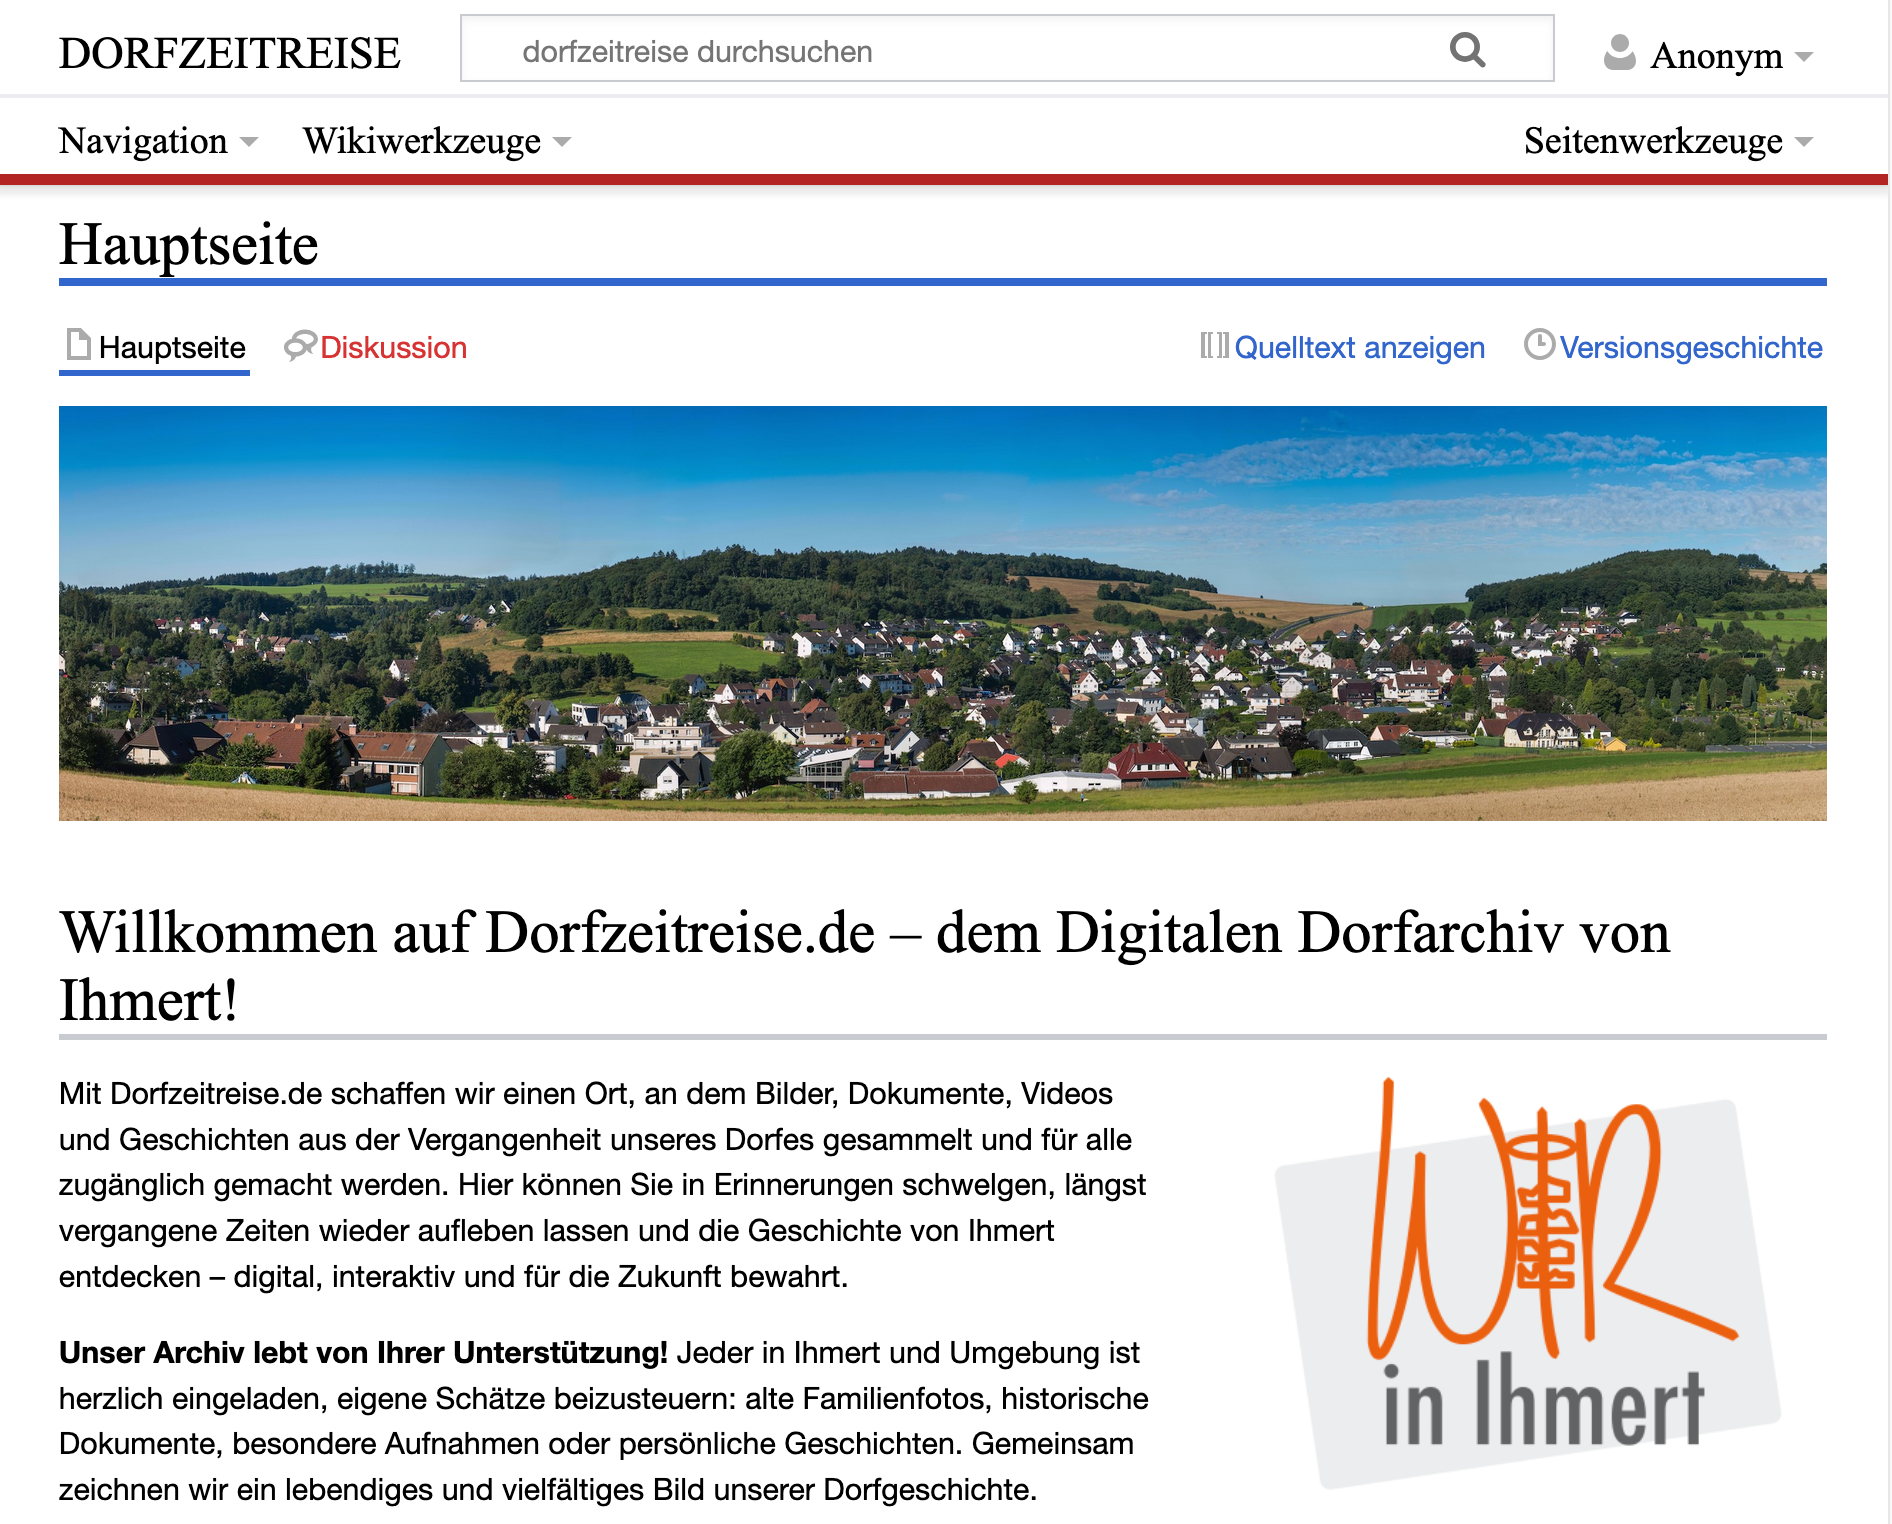Click the page icon beside Hauptseite

coord(77,347)
